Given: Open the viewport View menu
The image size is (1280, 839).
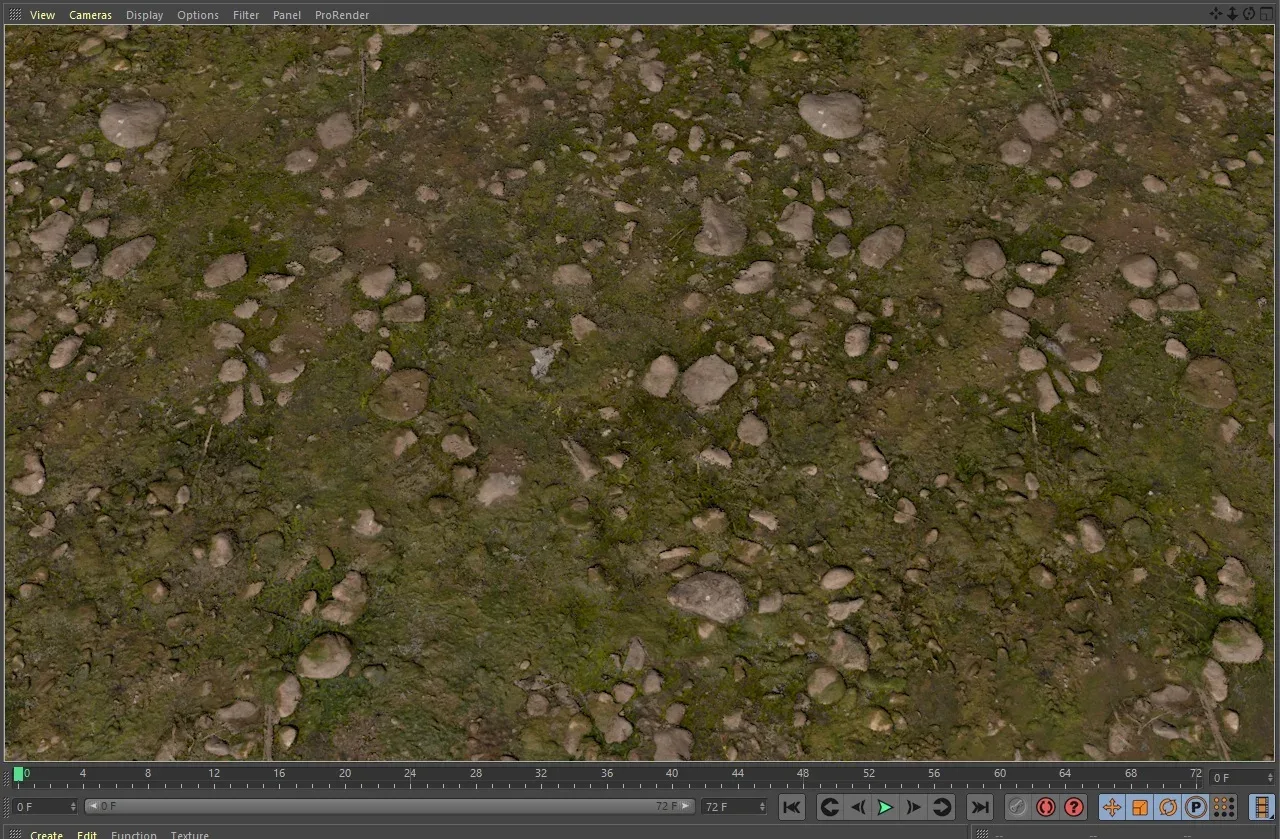Looking at the screenshot, I should tap(42, 15).
